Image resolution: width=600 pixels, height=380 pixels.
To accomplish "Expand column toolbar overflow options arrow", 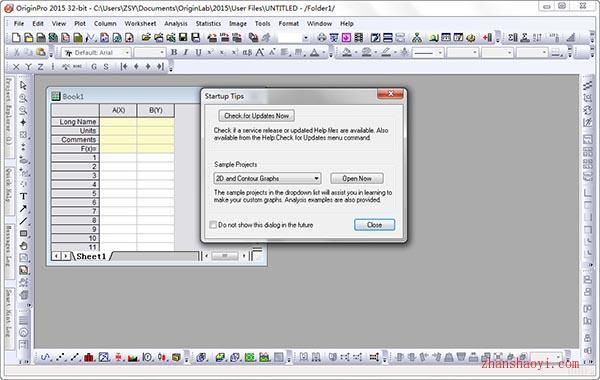I will click(x=171, y=68).
